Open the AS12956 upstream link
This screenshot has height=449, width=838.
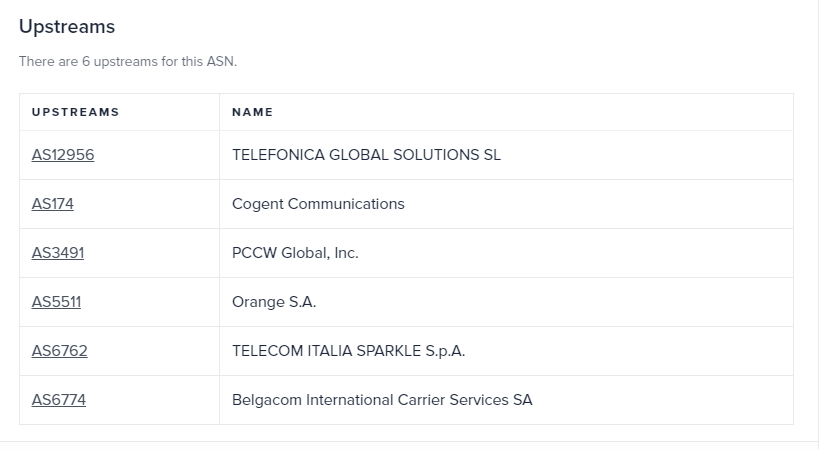click(x=63, y=155)
